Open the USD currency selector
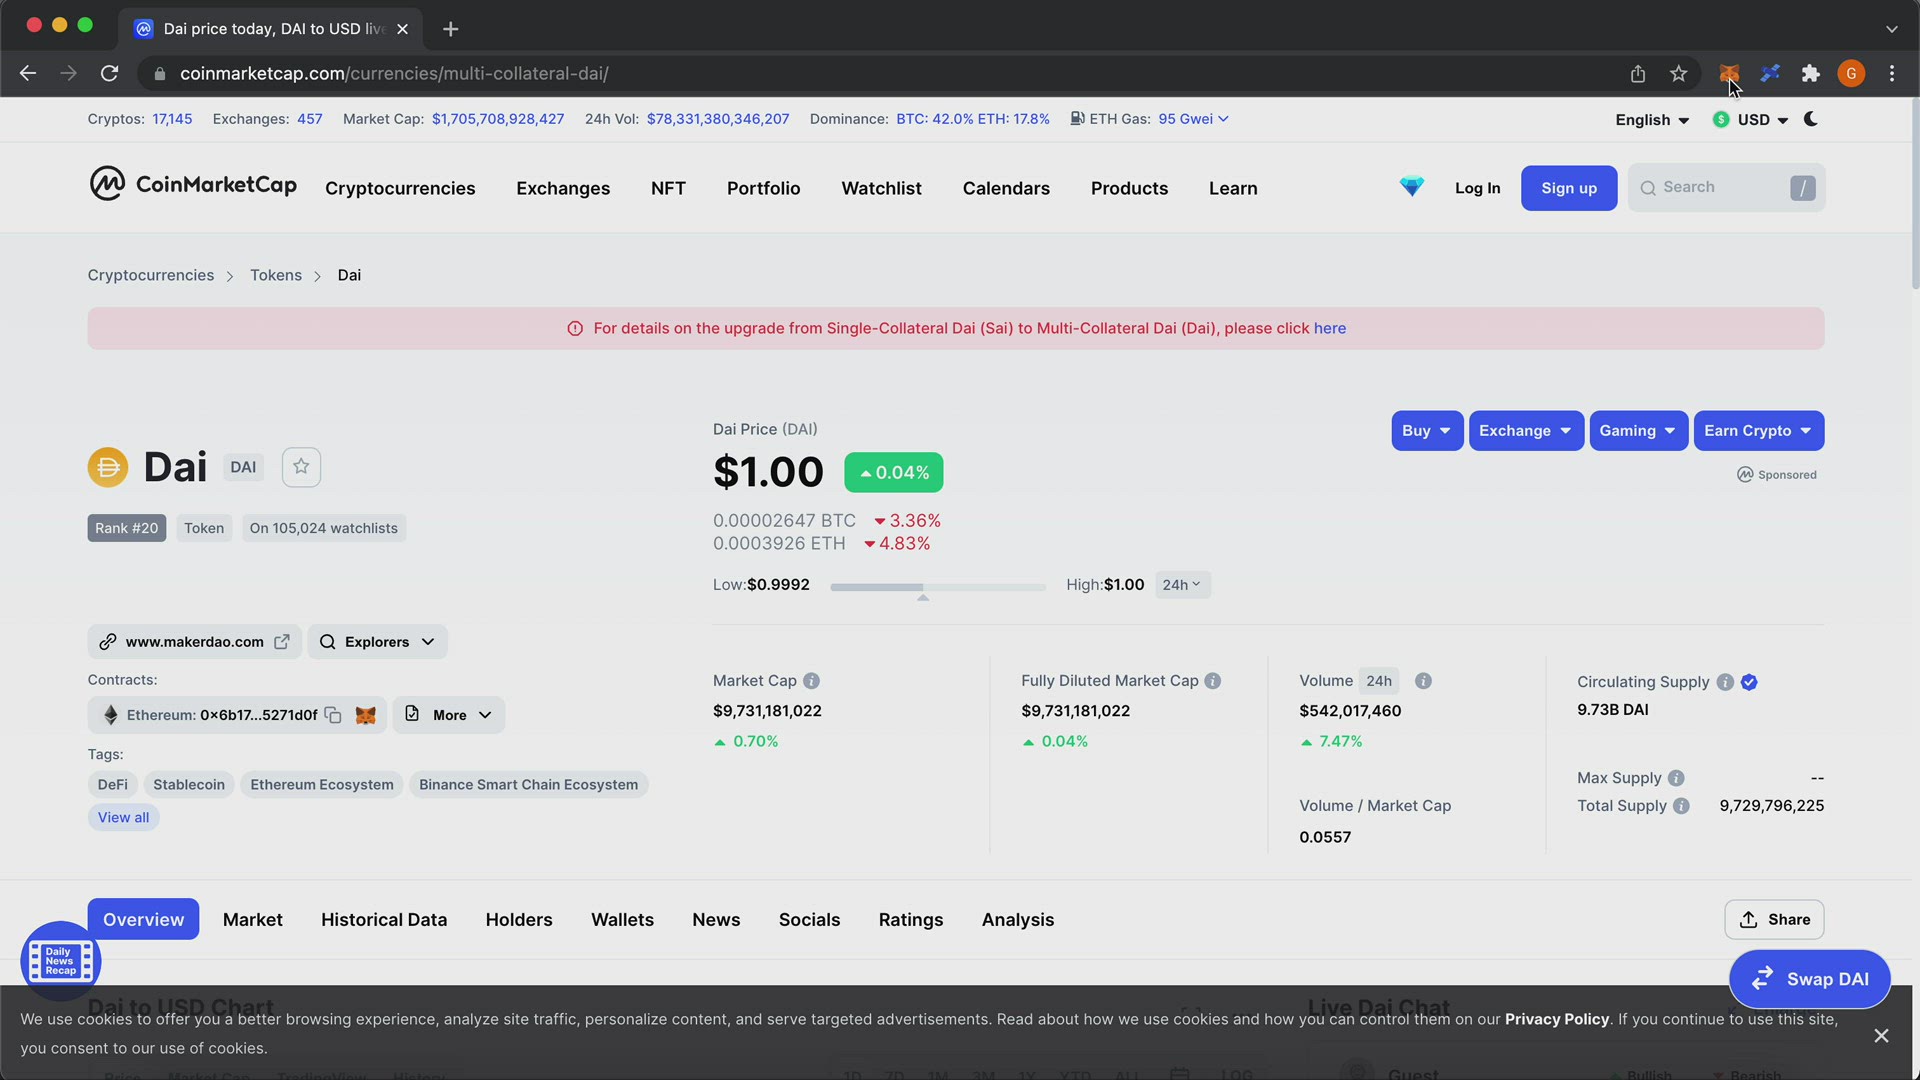The image size is (1920, 1080). (x=1751, y=120)
